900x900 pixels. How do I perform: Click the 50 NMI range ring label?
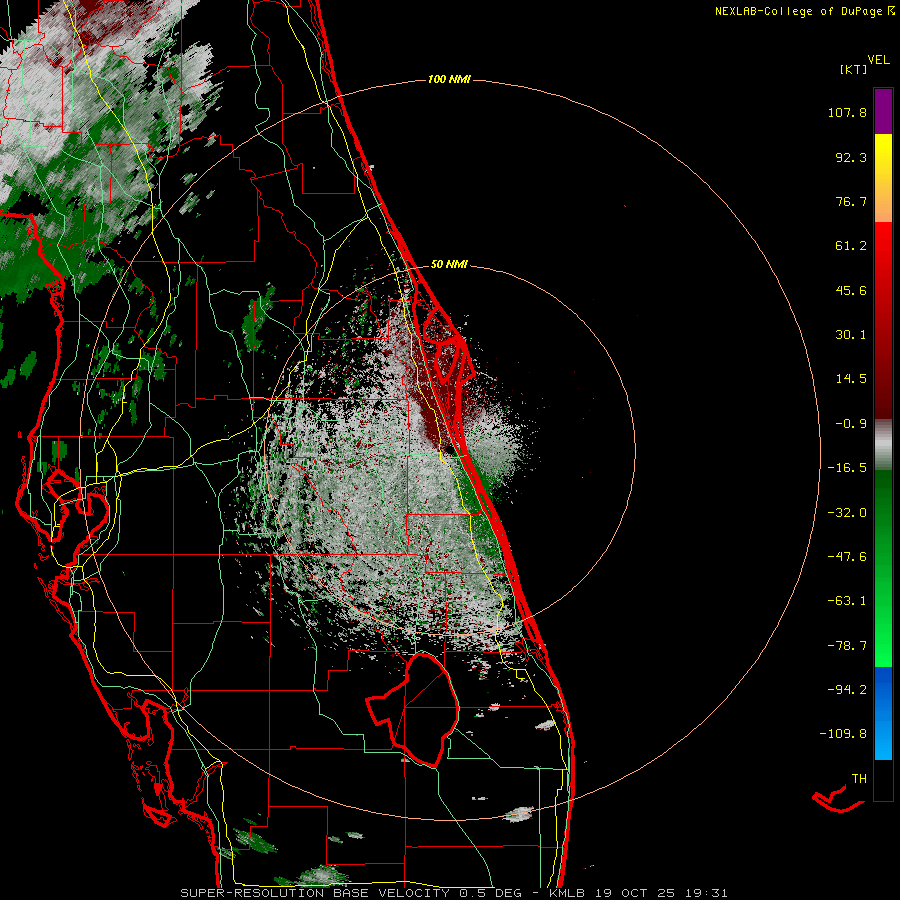(449, 265)
